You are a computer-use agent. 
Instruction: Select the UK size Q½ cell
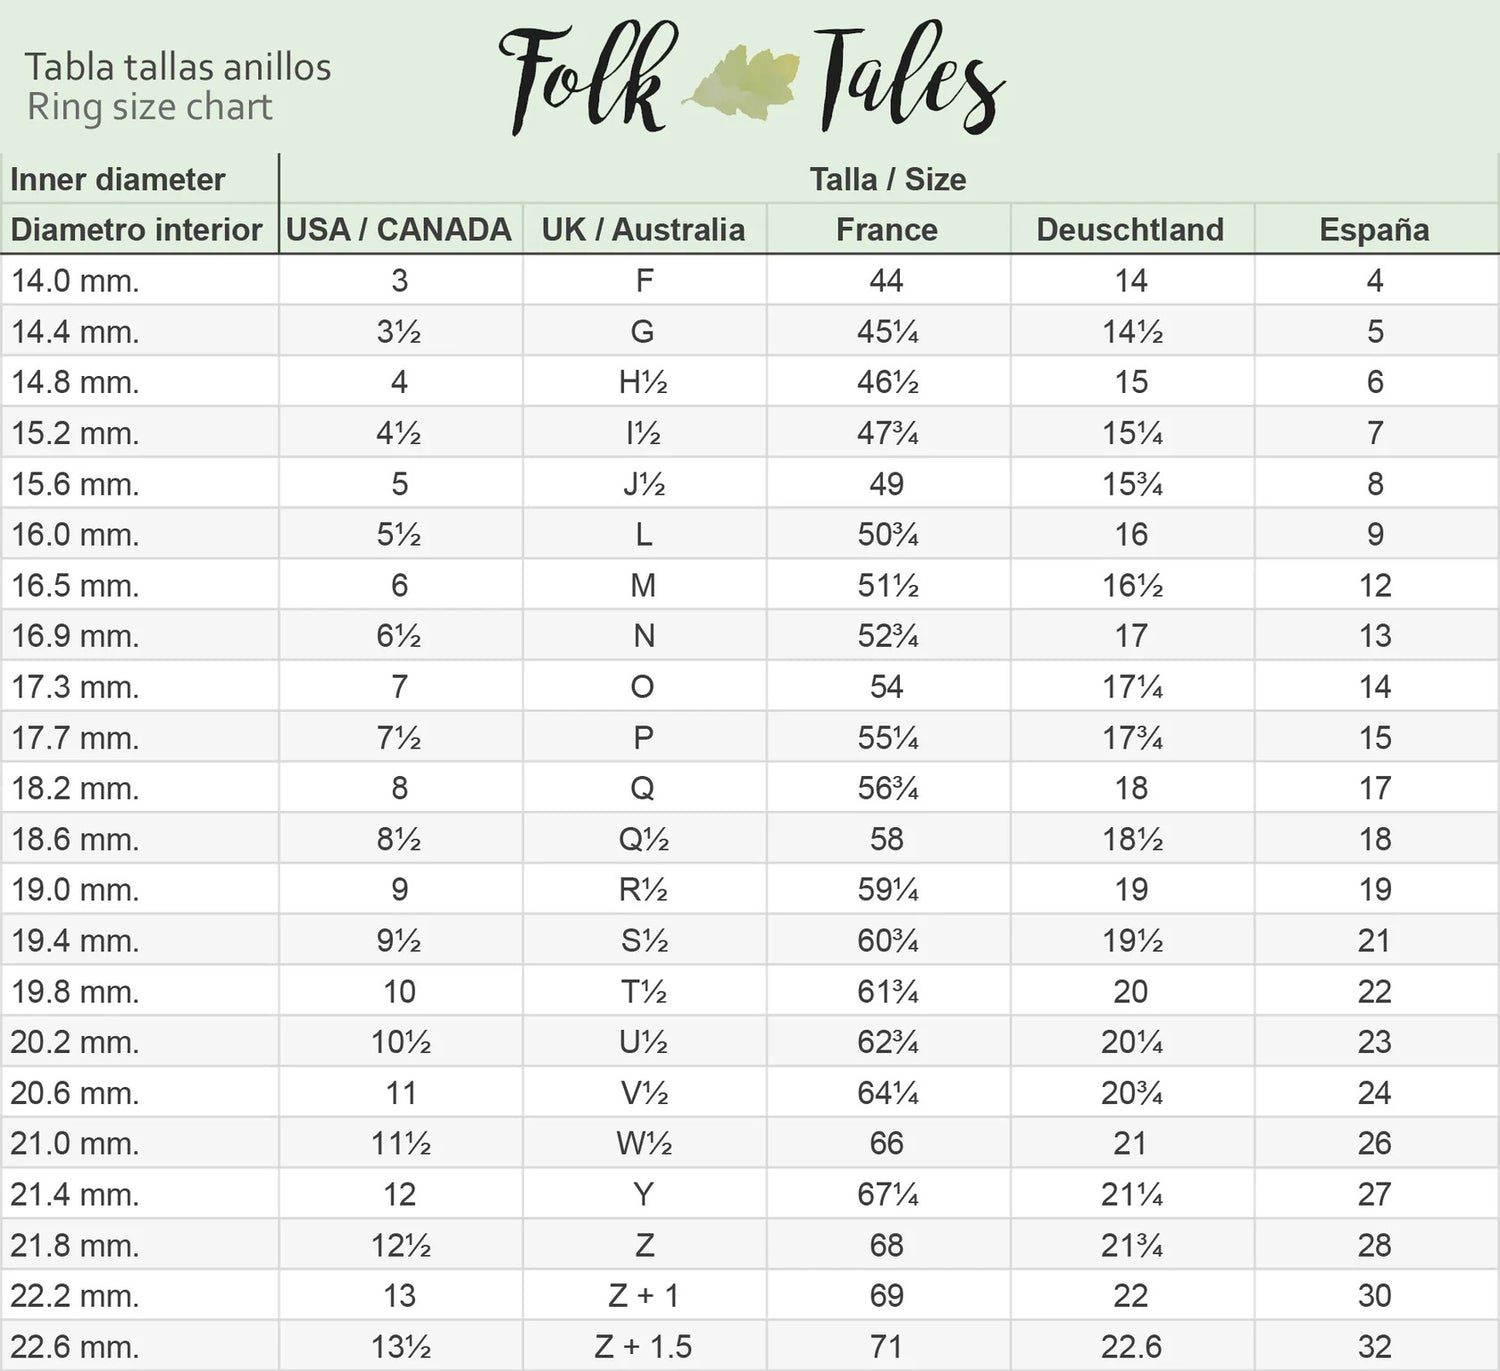pos(643,839)
